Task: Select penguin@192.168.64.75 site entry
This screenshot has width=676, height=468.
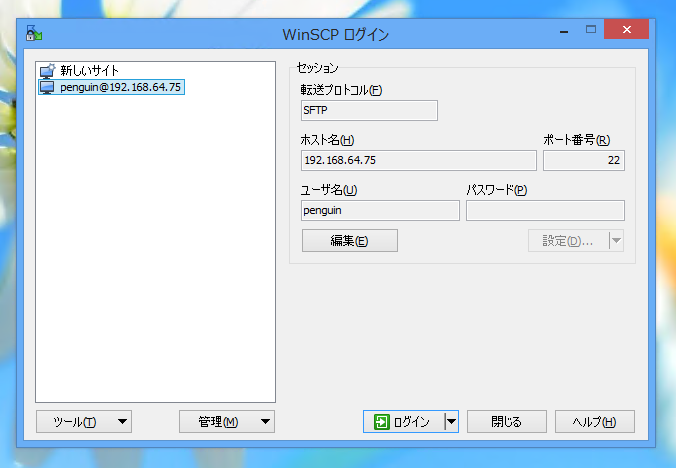Action: coord(111,87)
